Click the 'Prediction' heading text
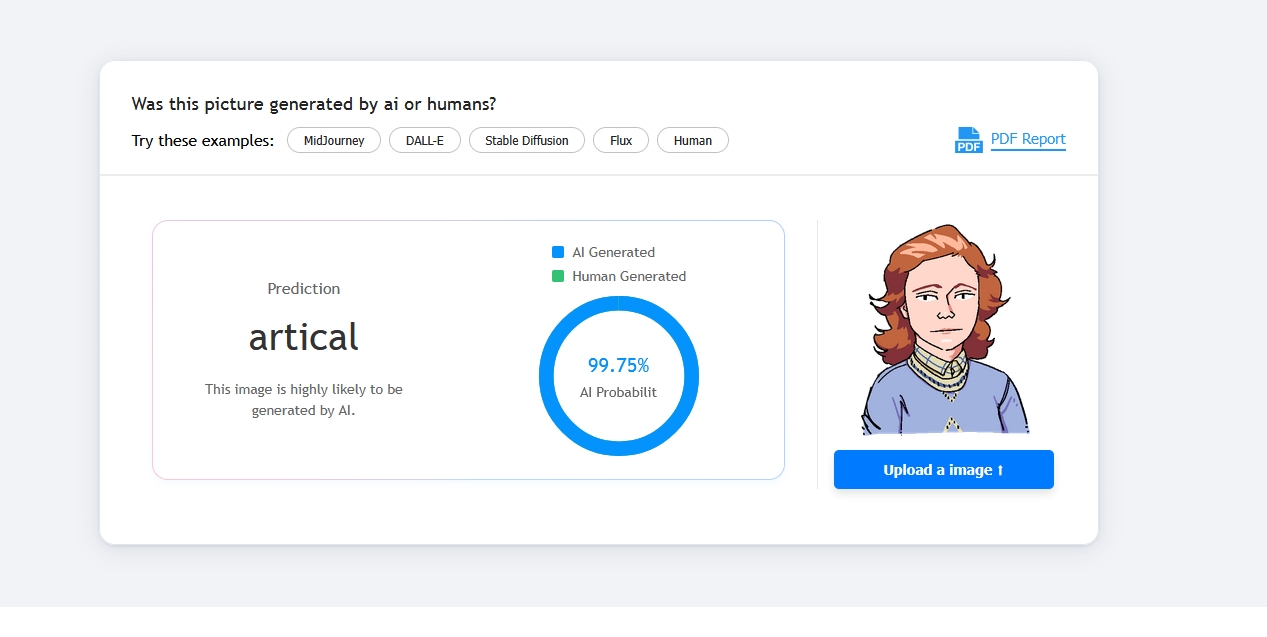 coord(304,289)
